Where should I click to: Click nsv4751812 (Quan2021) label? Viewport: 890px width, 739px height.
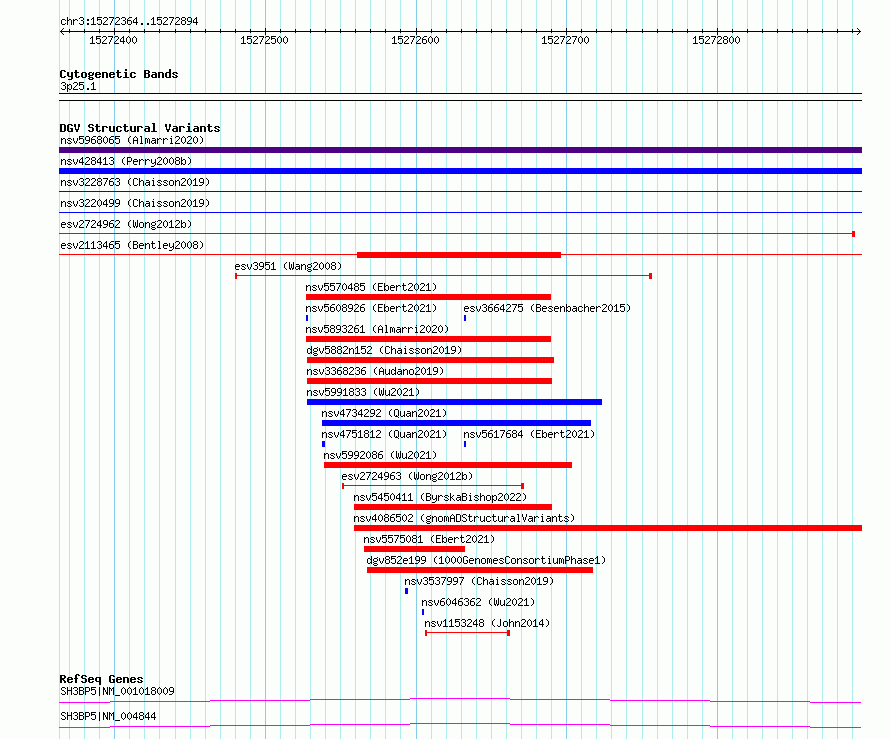tap(384, 434)
